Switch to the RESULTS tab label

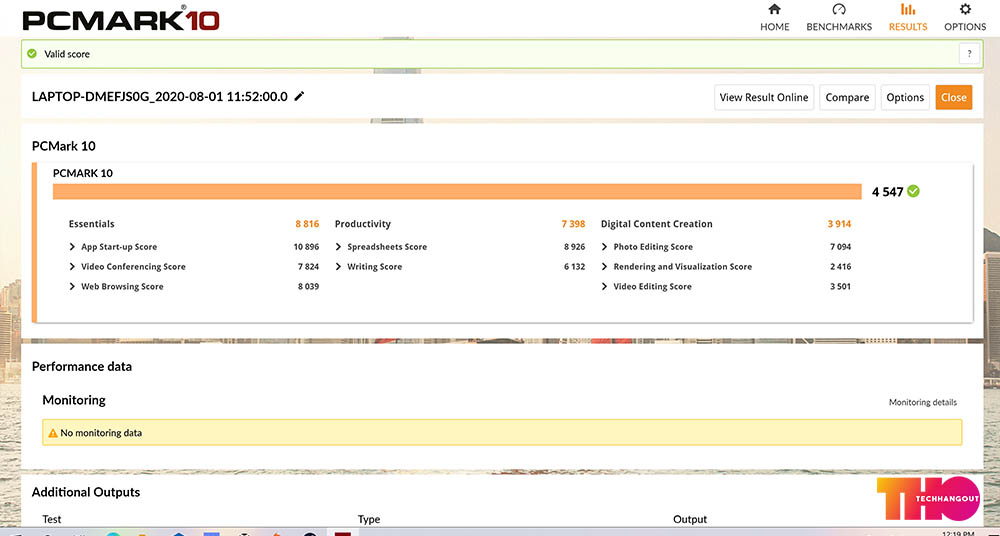click(x=908, y=27)
